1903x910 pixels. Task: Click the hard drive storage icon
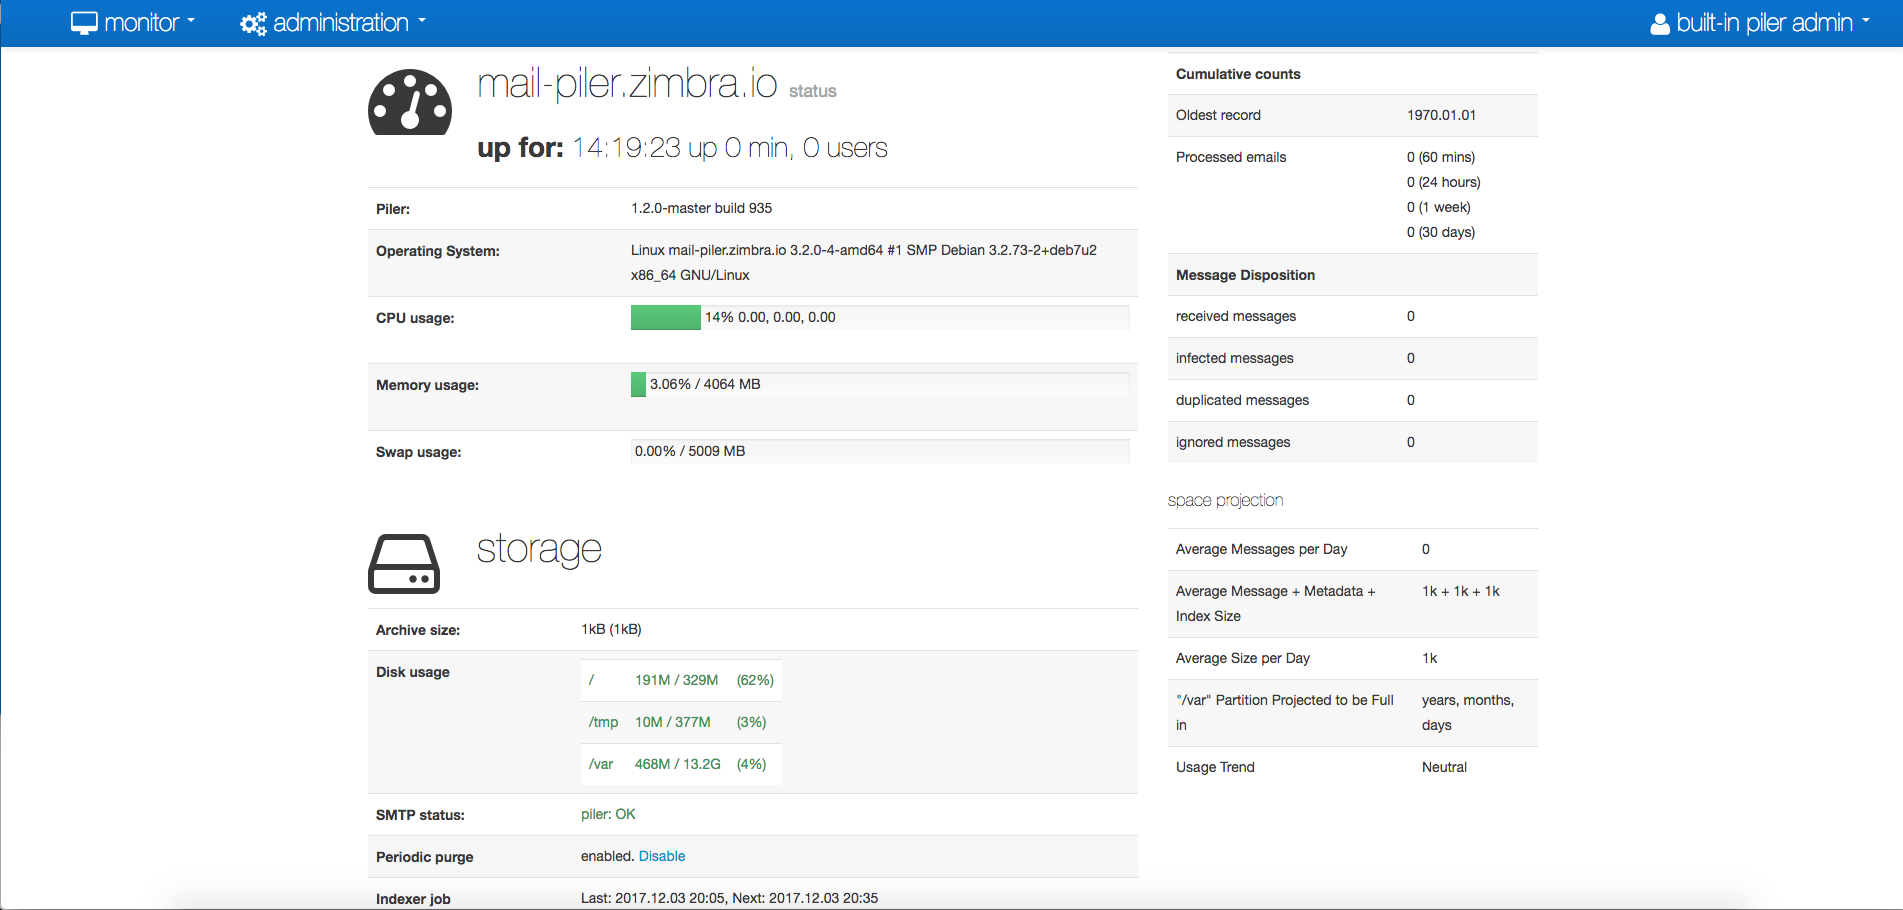[x=404, y=564]
